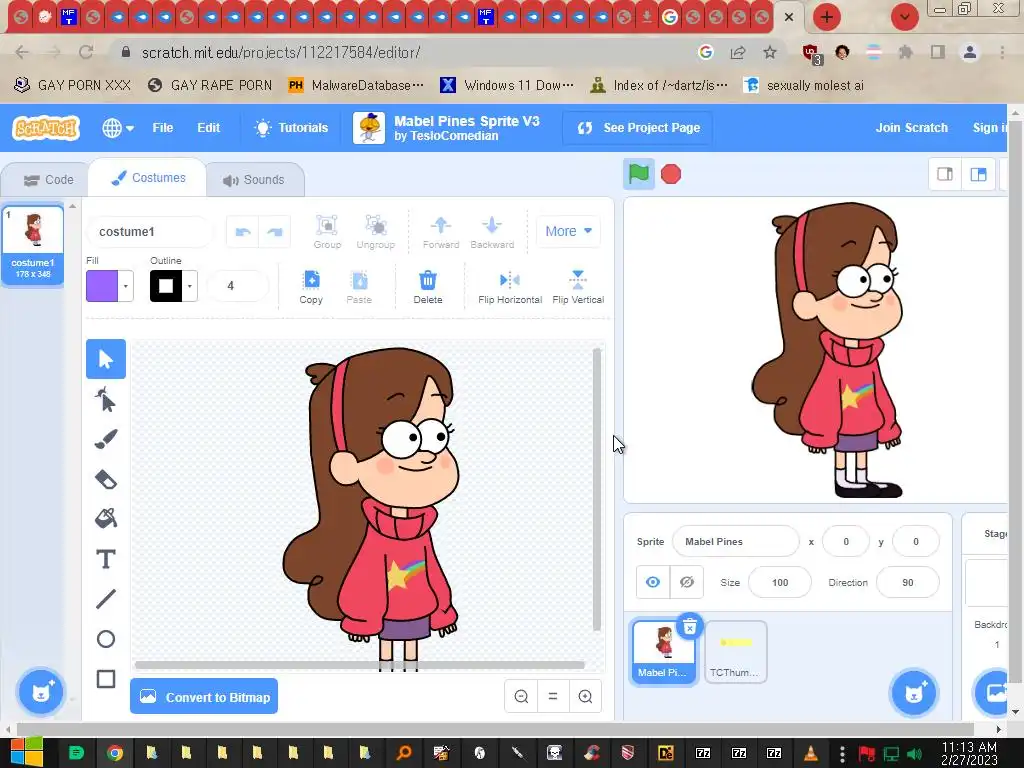Select the Text tool
This screenshot has height=768, width=1024.
[106, 559]
